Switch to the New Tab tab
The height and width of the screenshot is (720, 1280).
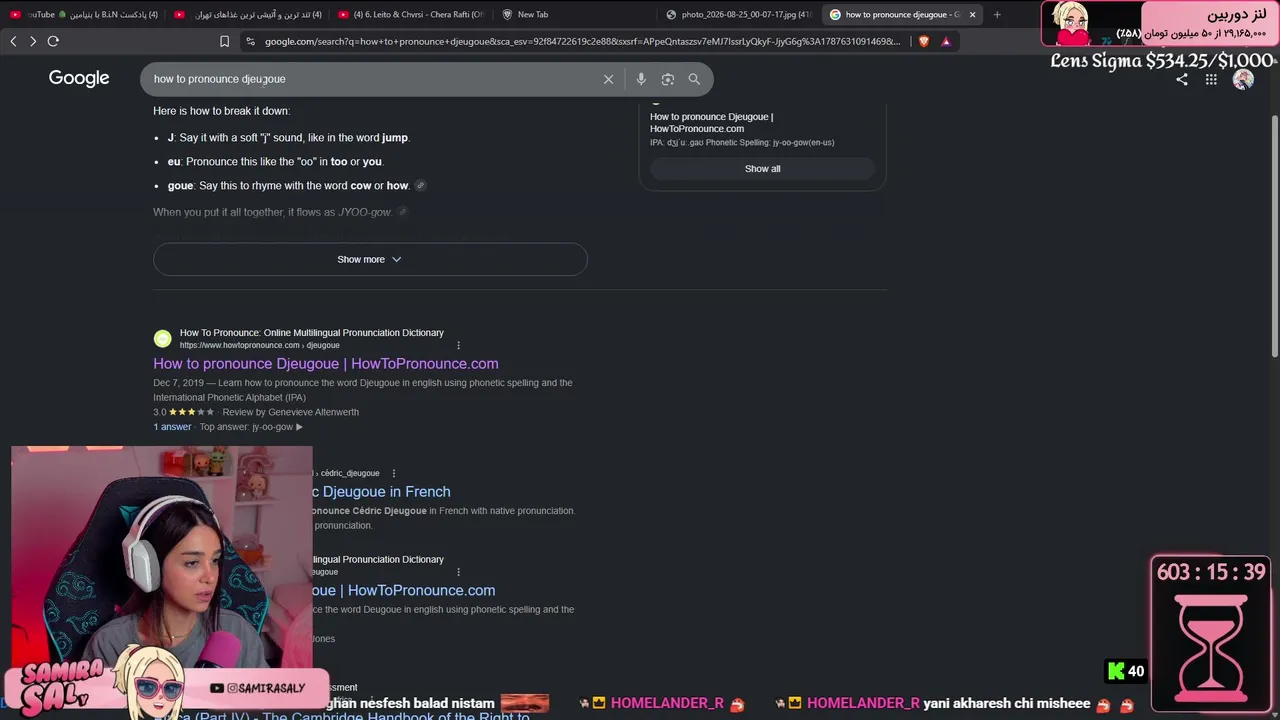point(575,14)
